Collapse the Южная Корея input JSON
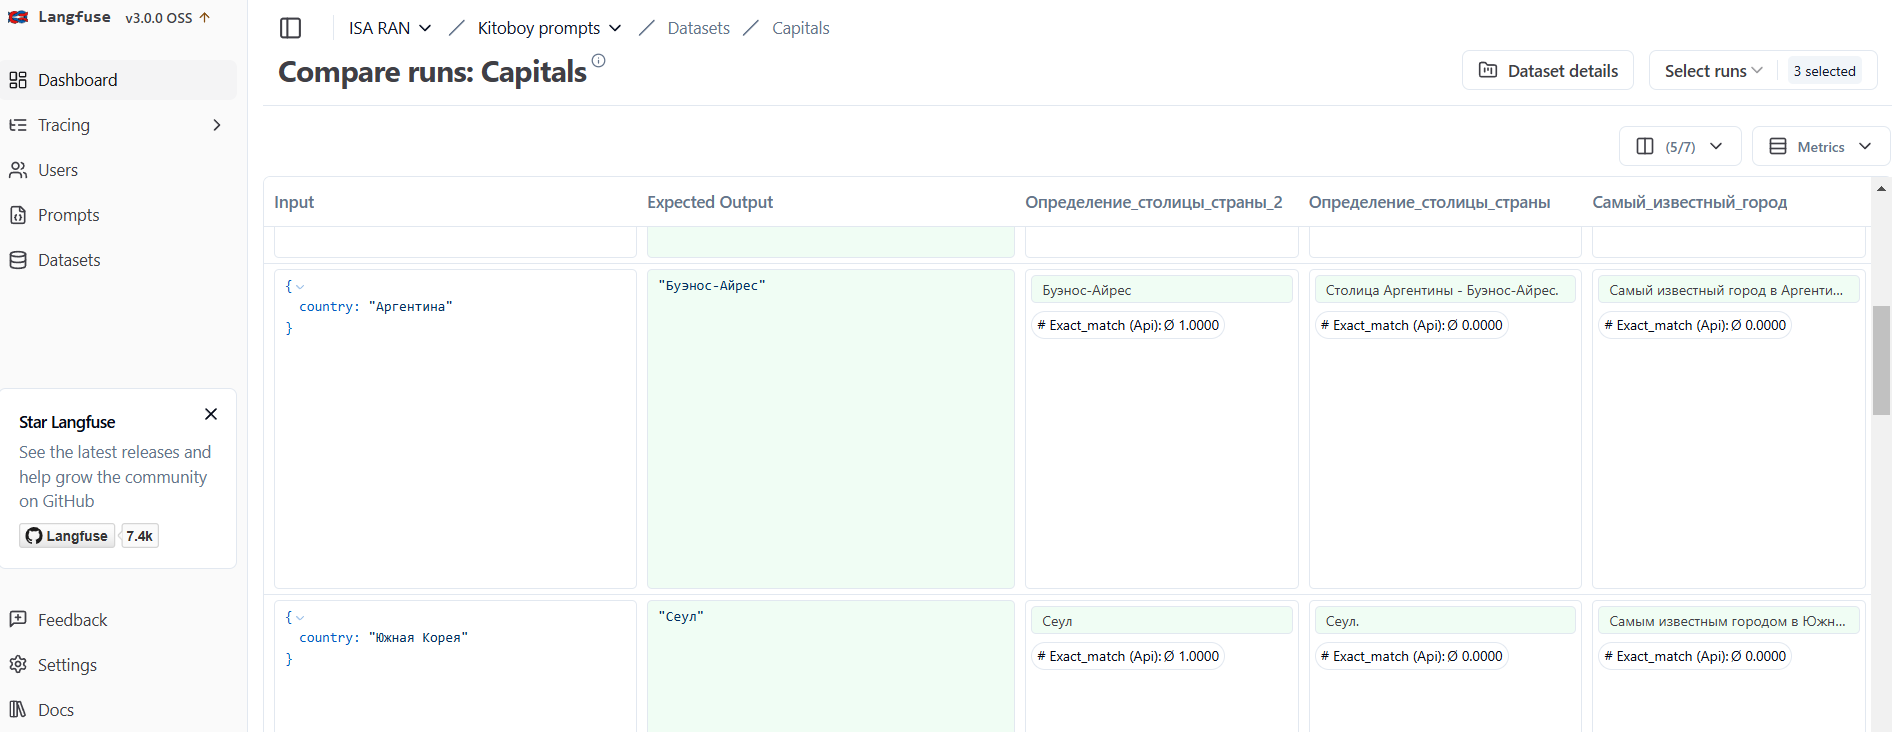 [x=300, y=618]
